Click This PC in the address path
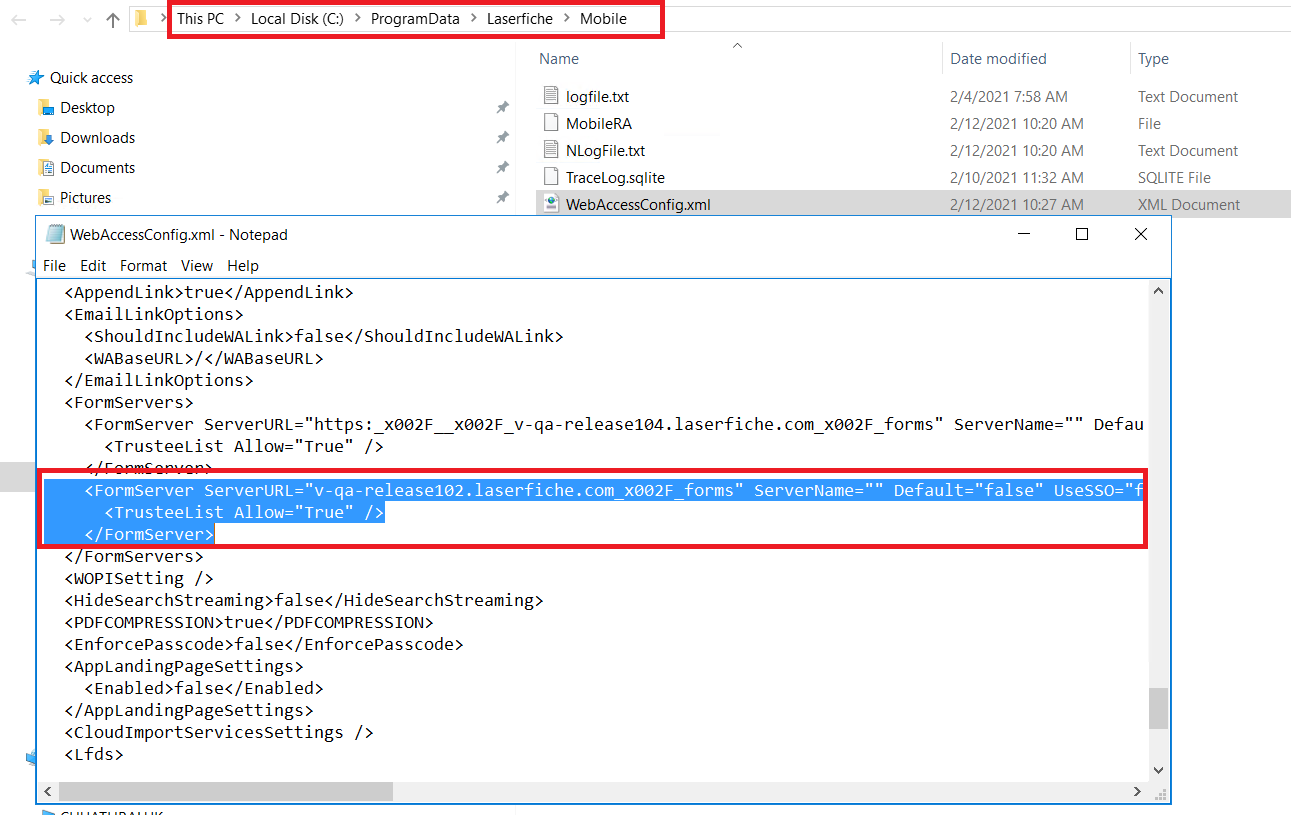This screenshot has width=1291, height=815. (x=201, y=19)
